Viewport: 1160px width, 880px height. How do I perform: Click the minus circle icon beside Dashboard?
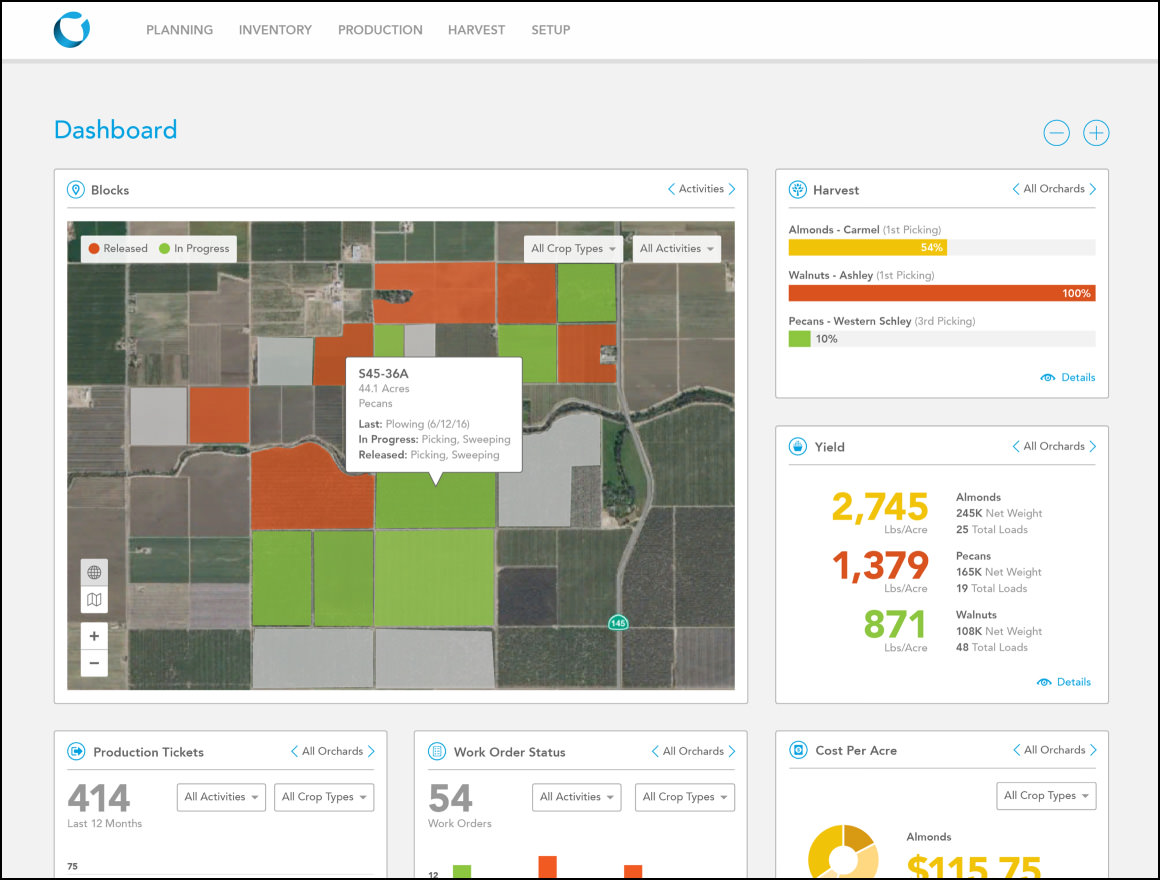[x=1056, y=133]
